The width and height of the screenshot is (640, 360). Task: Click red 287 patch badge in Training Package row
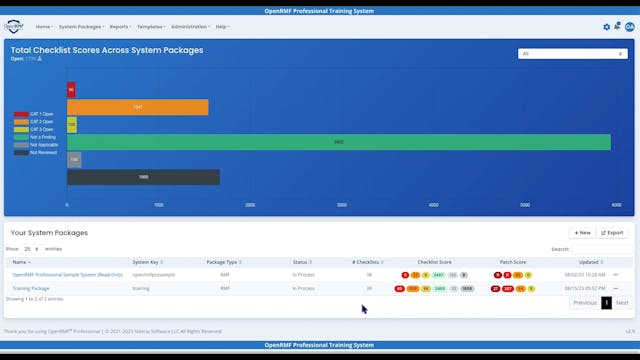click(508, 289)
